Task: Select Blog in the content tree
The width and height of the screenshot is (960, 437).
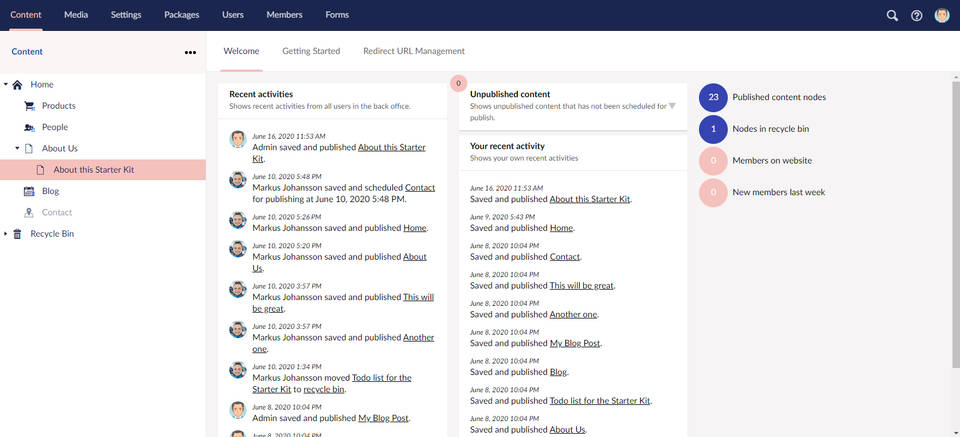Action: 50,191
